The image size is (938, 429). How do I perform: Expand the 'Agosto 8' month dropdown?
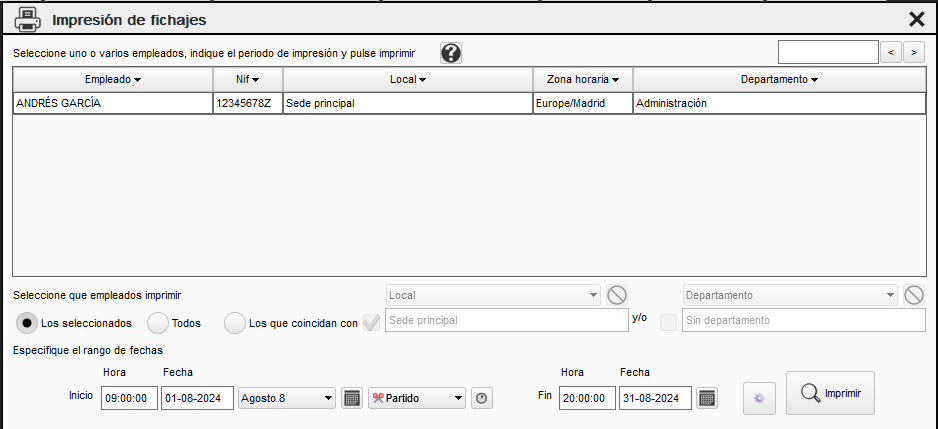pos(287,398)
